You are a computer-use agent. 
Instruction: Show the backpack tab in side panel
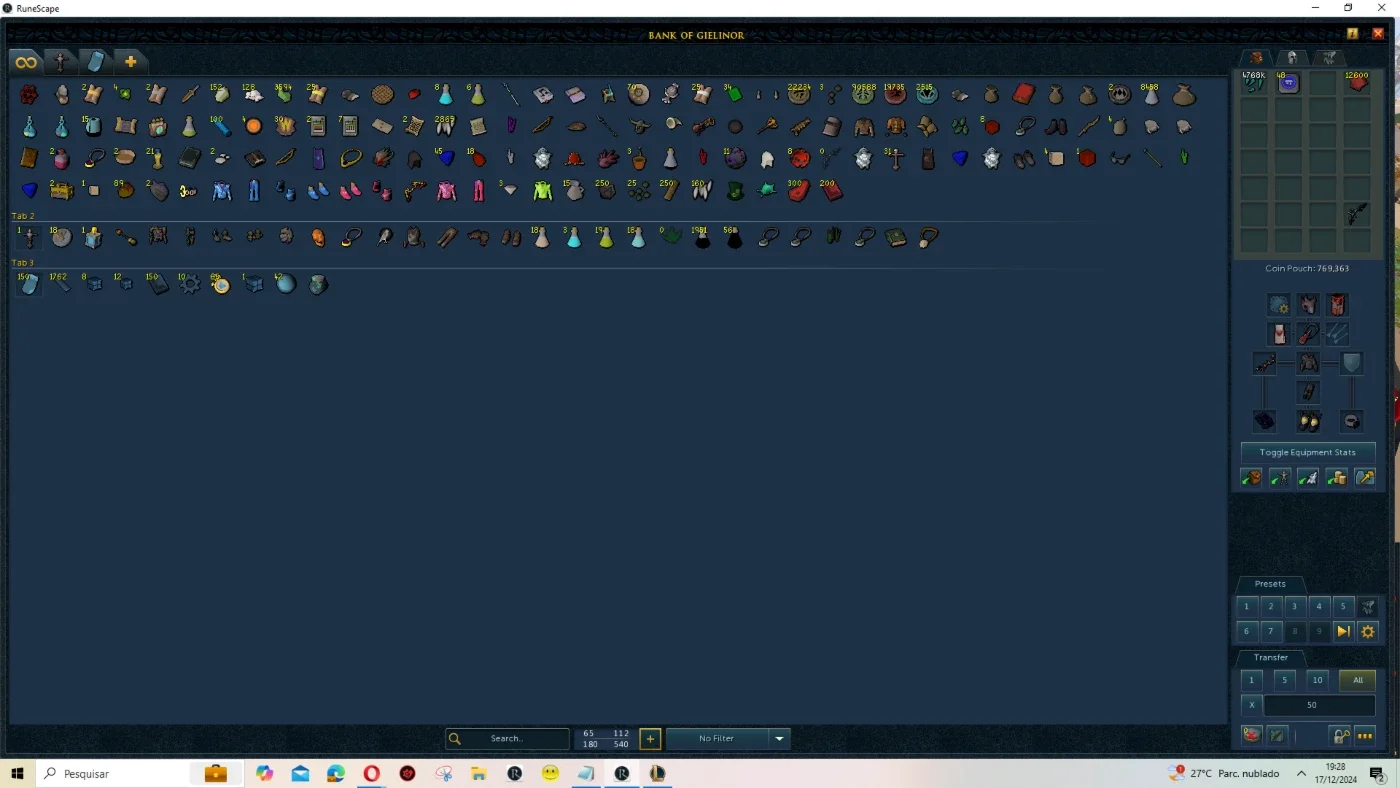pyautogui.click(x=1256, y=58)
